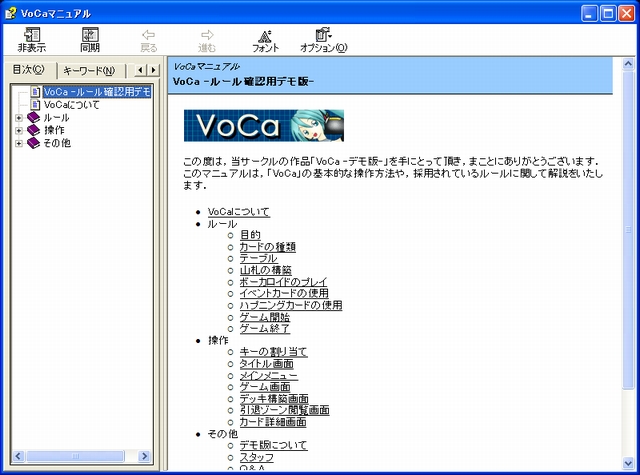Image resolution: width=640 pixels, height=475 pixels.
Task: Open the ゲーム画面 link
Action: coord(265,387)
